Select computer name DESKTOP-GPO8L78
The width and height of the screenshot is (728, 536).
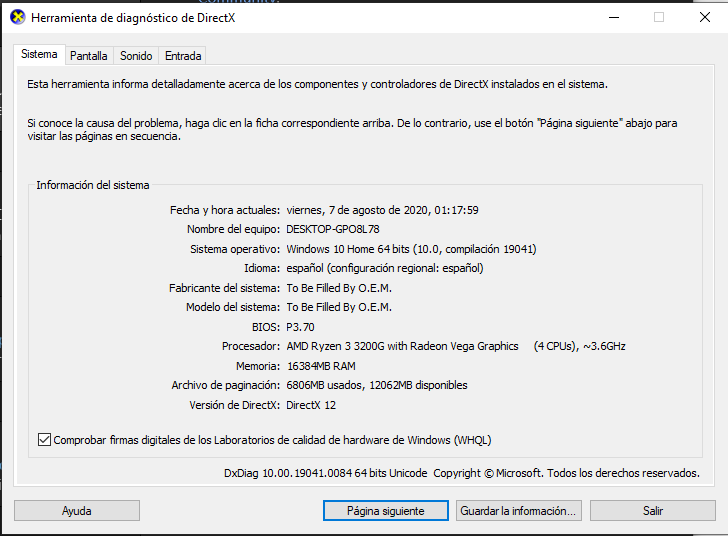pyautogui.click(x=333, y=229)
